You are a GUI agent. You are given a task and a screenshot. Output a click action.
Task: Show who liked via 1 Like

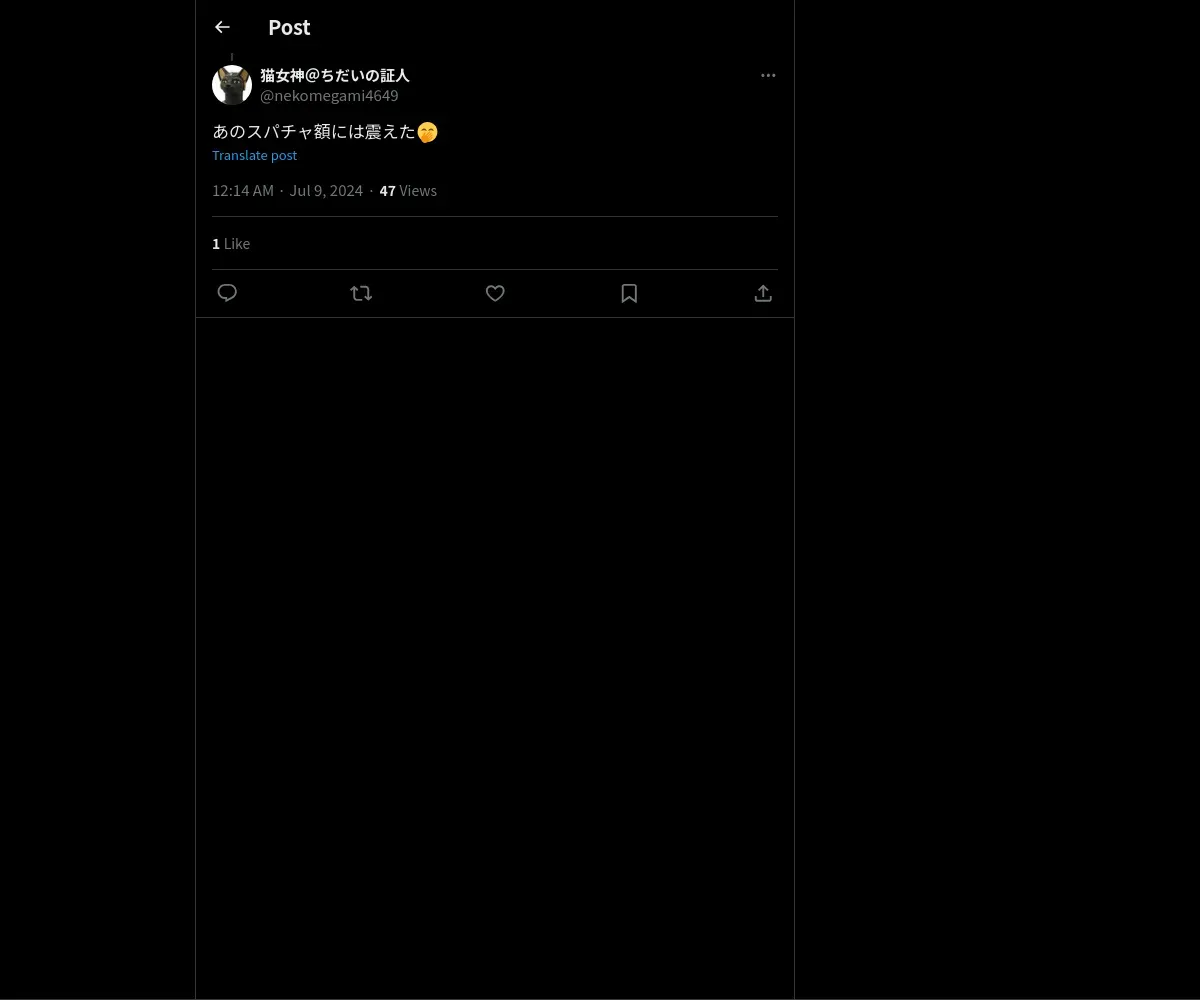point(231,243)
